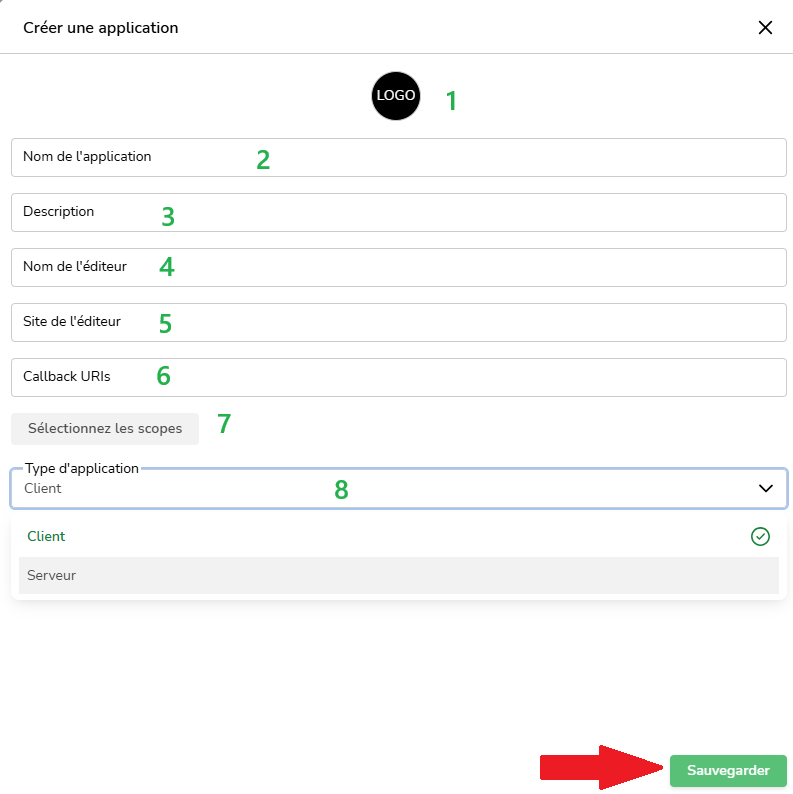
Task: Click the black LOGO upload circle
Action: click(396, 96)
